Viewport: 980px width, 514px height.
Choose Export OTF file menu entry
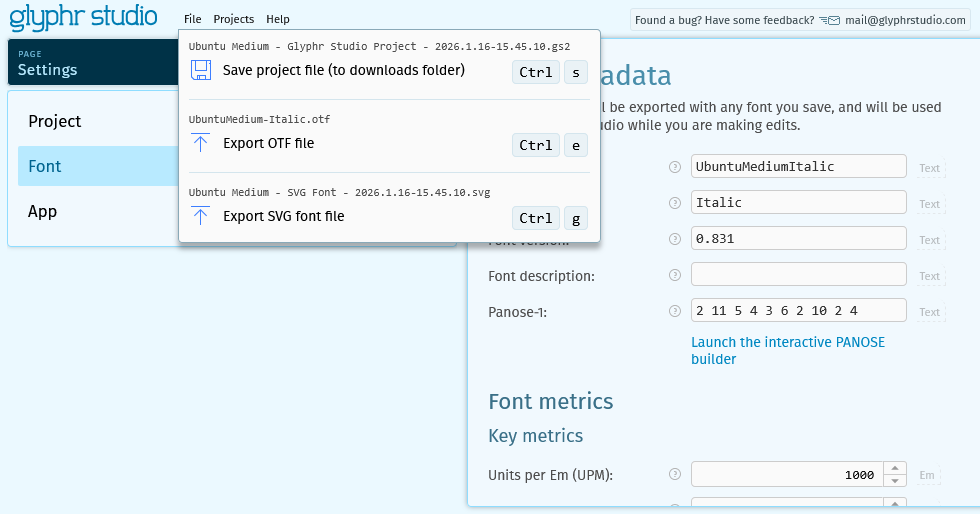click(x=389, y=144)
